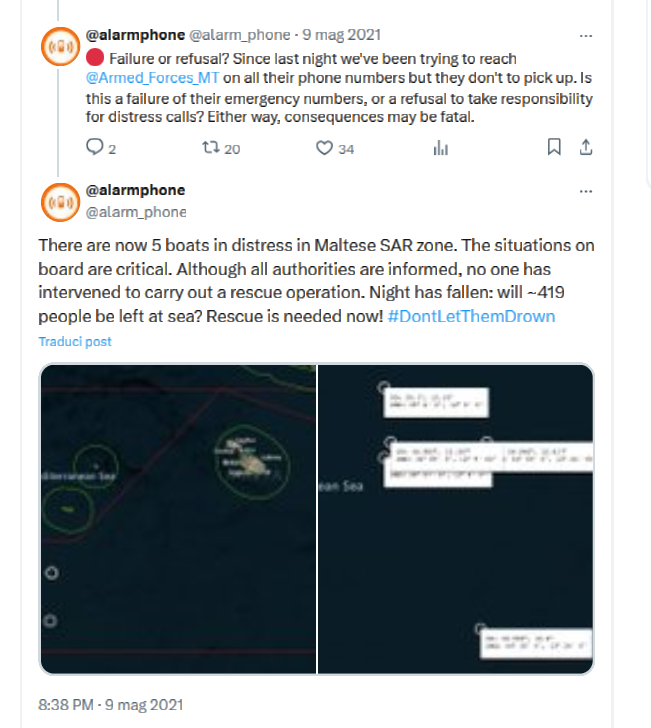651x728 pixels.
Task: Open the right map image
Action: (456, 518)
